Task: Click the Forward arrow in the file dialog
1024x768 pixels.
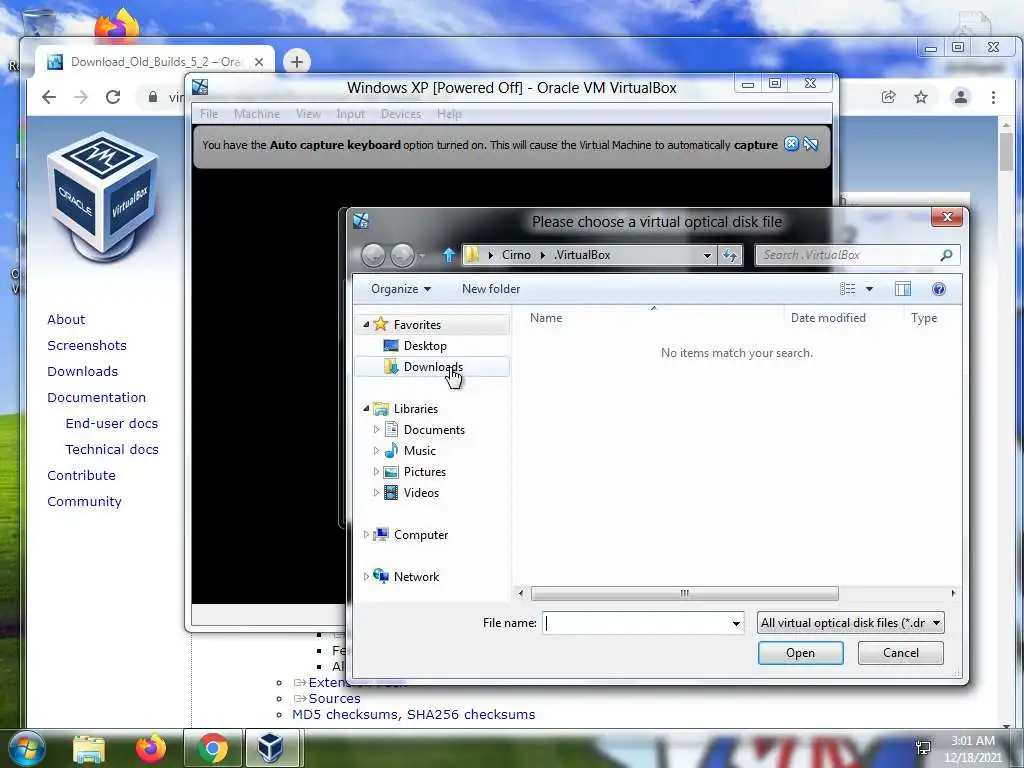Action: pyautogui.click(x=402, y=255)
